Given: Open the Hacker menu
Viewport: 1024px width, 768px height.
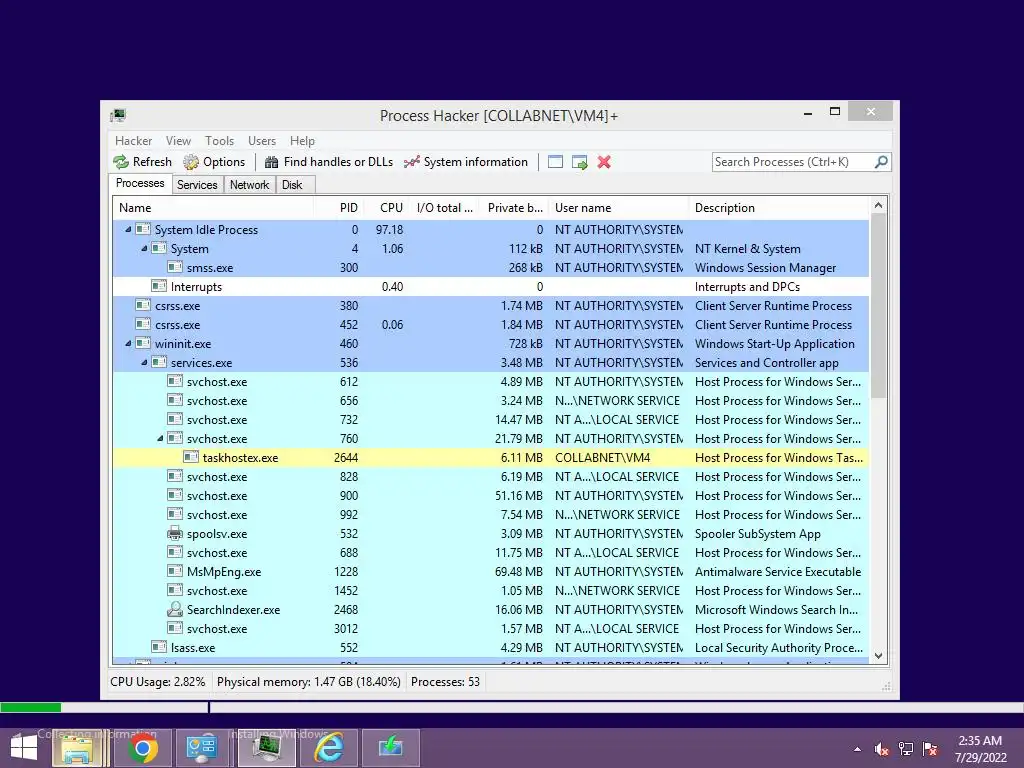Looking at the screenshot, I should click(x=133, y=140).
